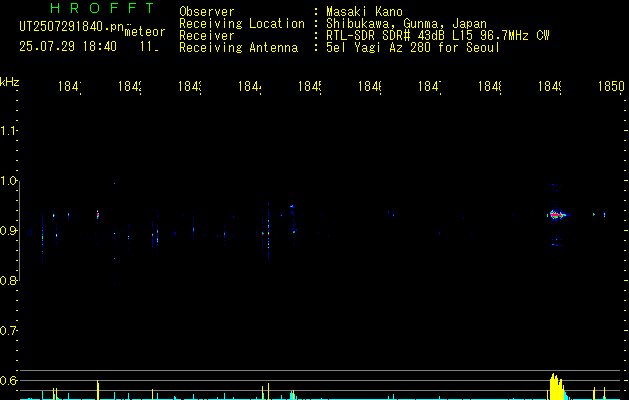Click the Receiver field label
Screen dimensions: 629x400
[x=207, y=36]
